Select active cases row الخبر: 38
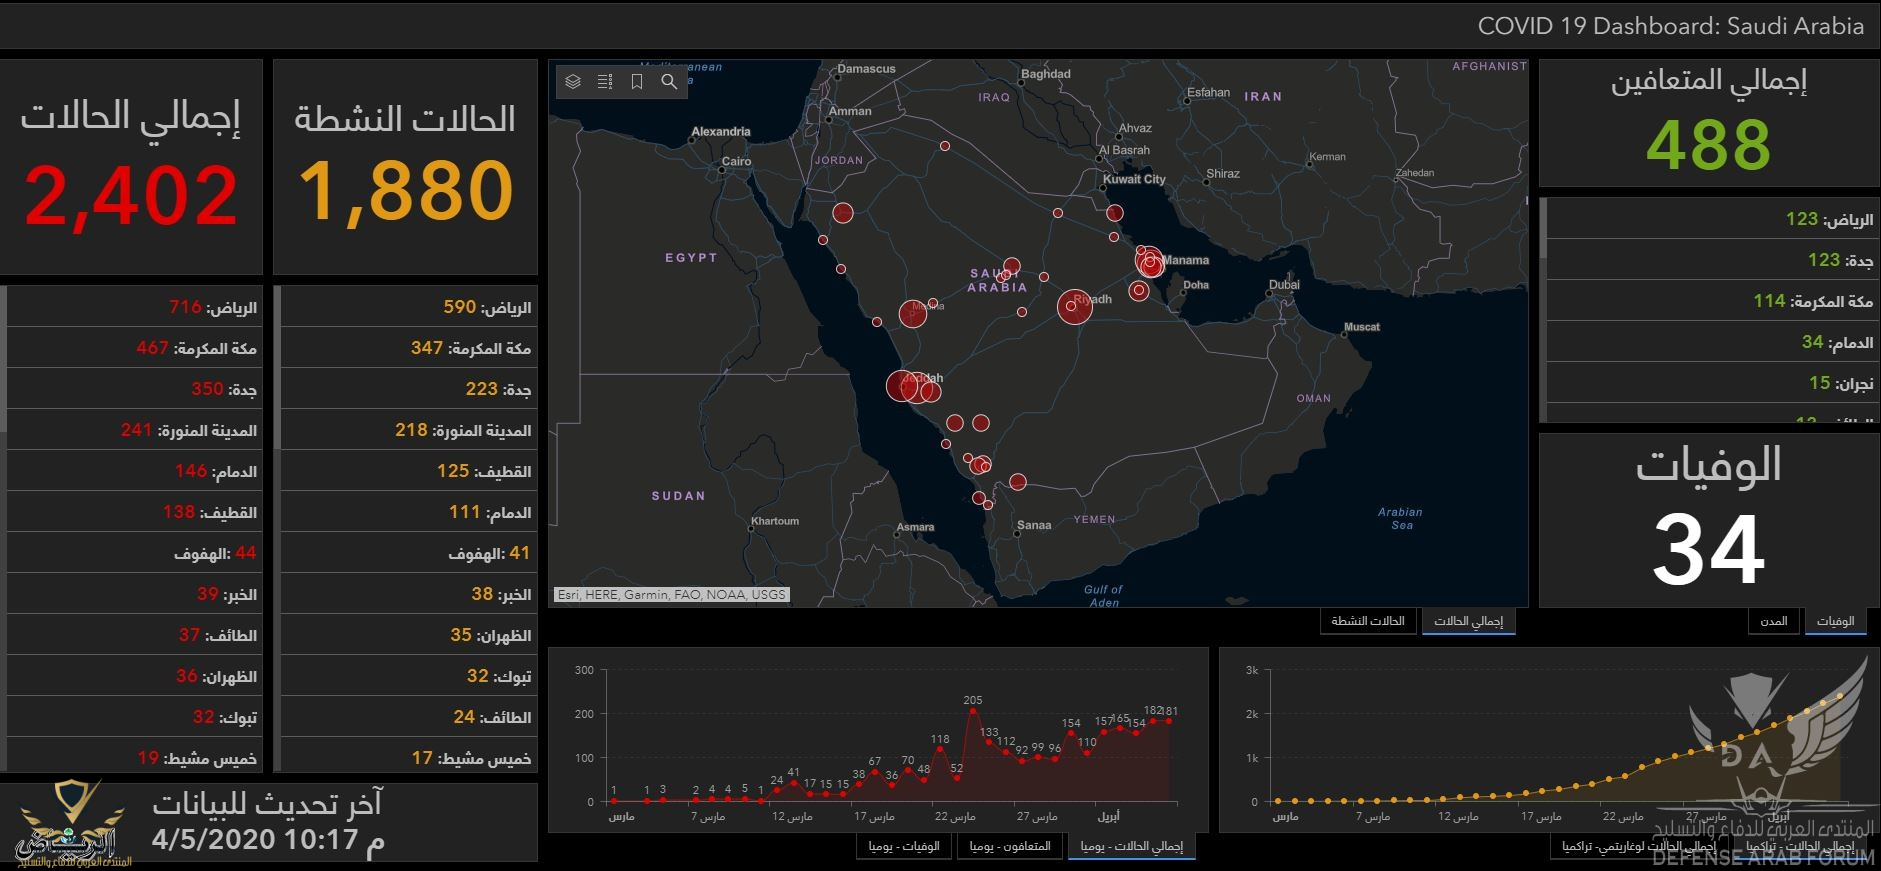1881x871 pixels. pos(408,593)
